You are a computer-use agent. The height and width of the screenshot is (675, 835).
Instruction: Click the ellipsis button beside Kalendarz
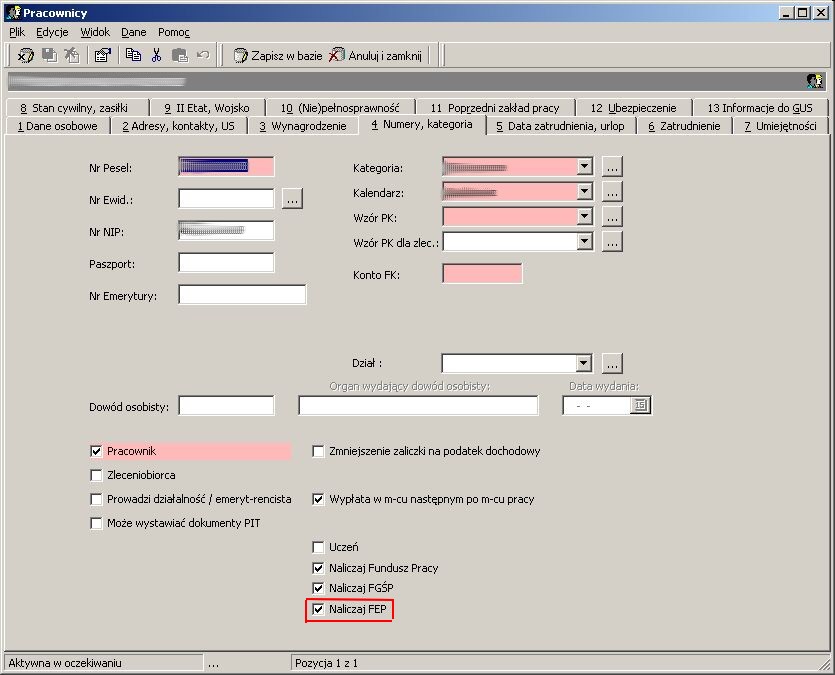coord(612,192)
